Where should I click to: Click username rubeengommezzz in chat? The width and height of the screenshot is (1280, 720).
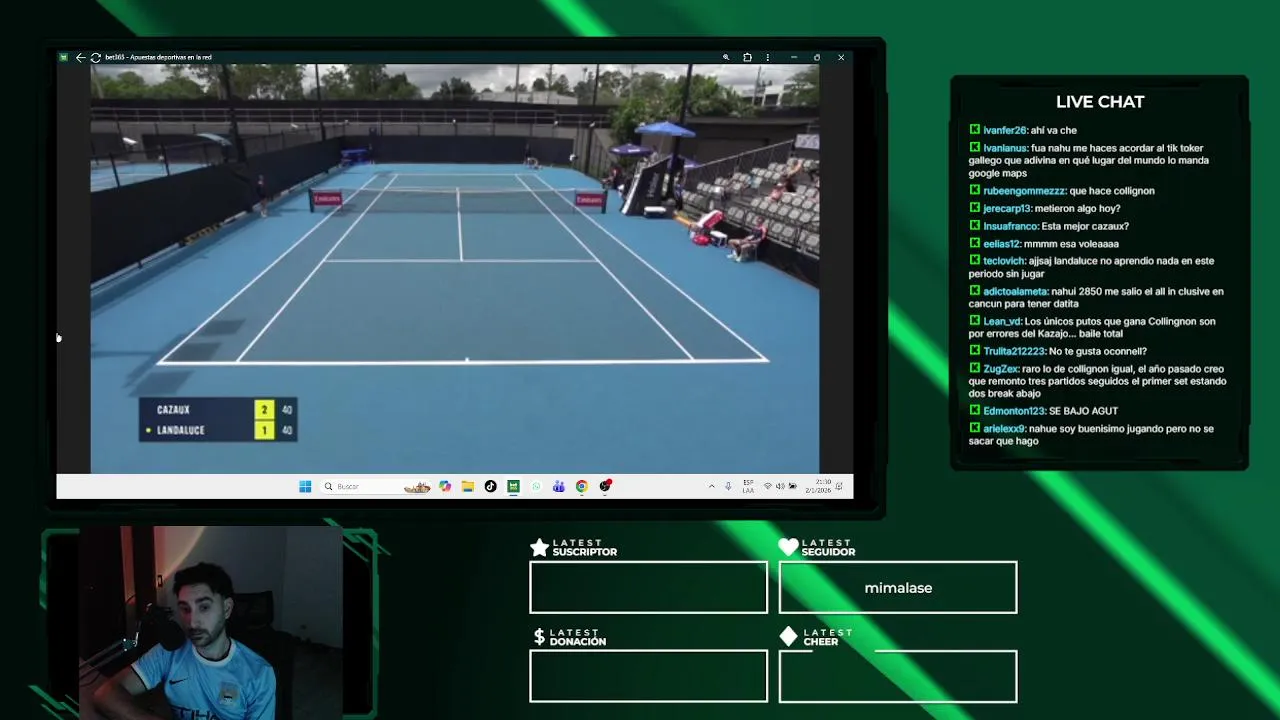[x=1024, y=190]
